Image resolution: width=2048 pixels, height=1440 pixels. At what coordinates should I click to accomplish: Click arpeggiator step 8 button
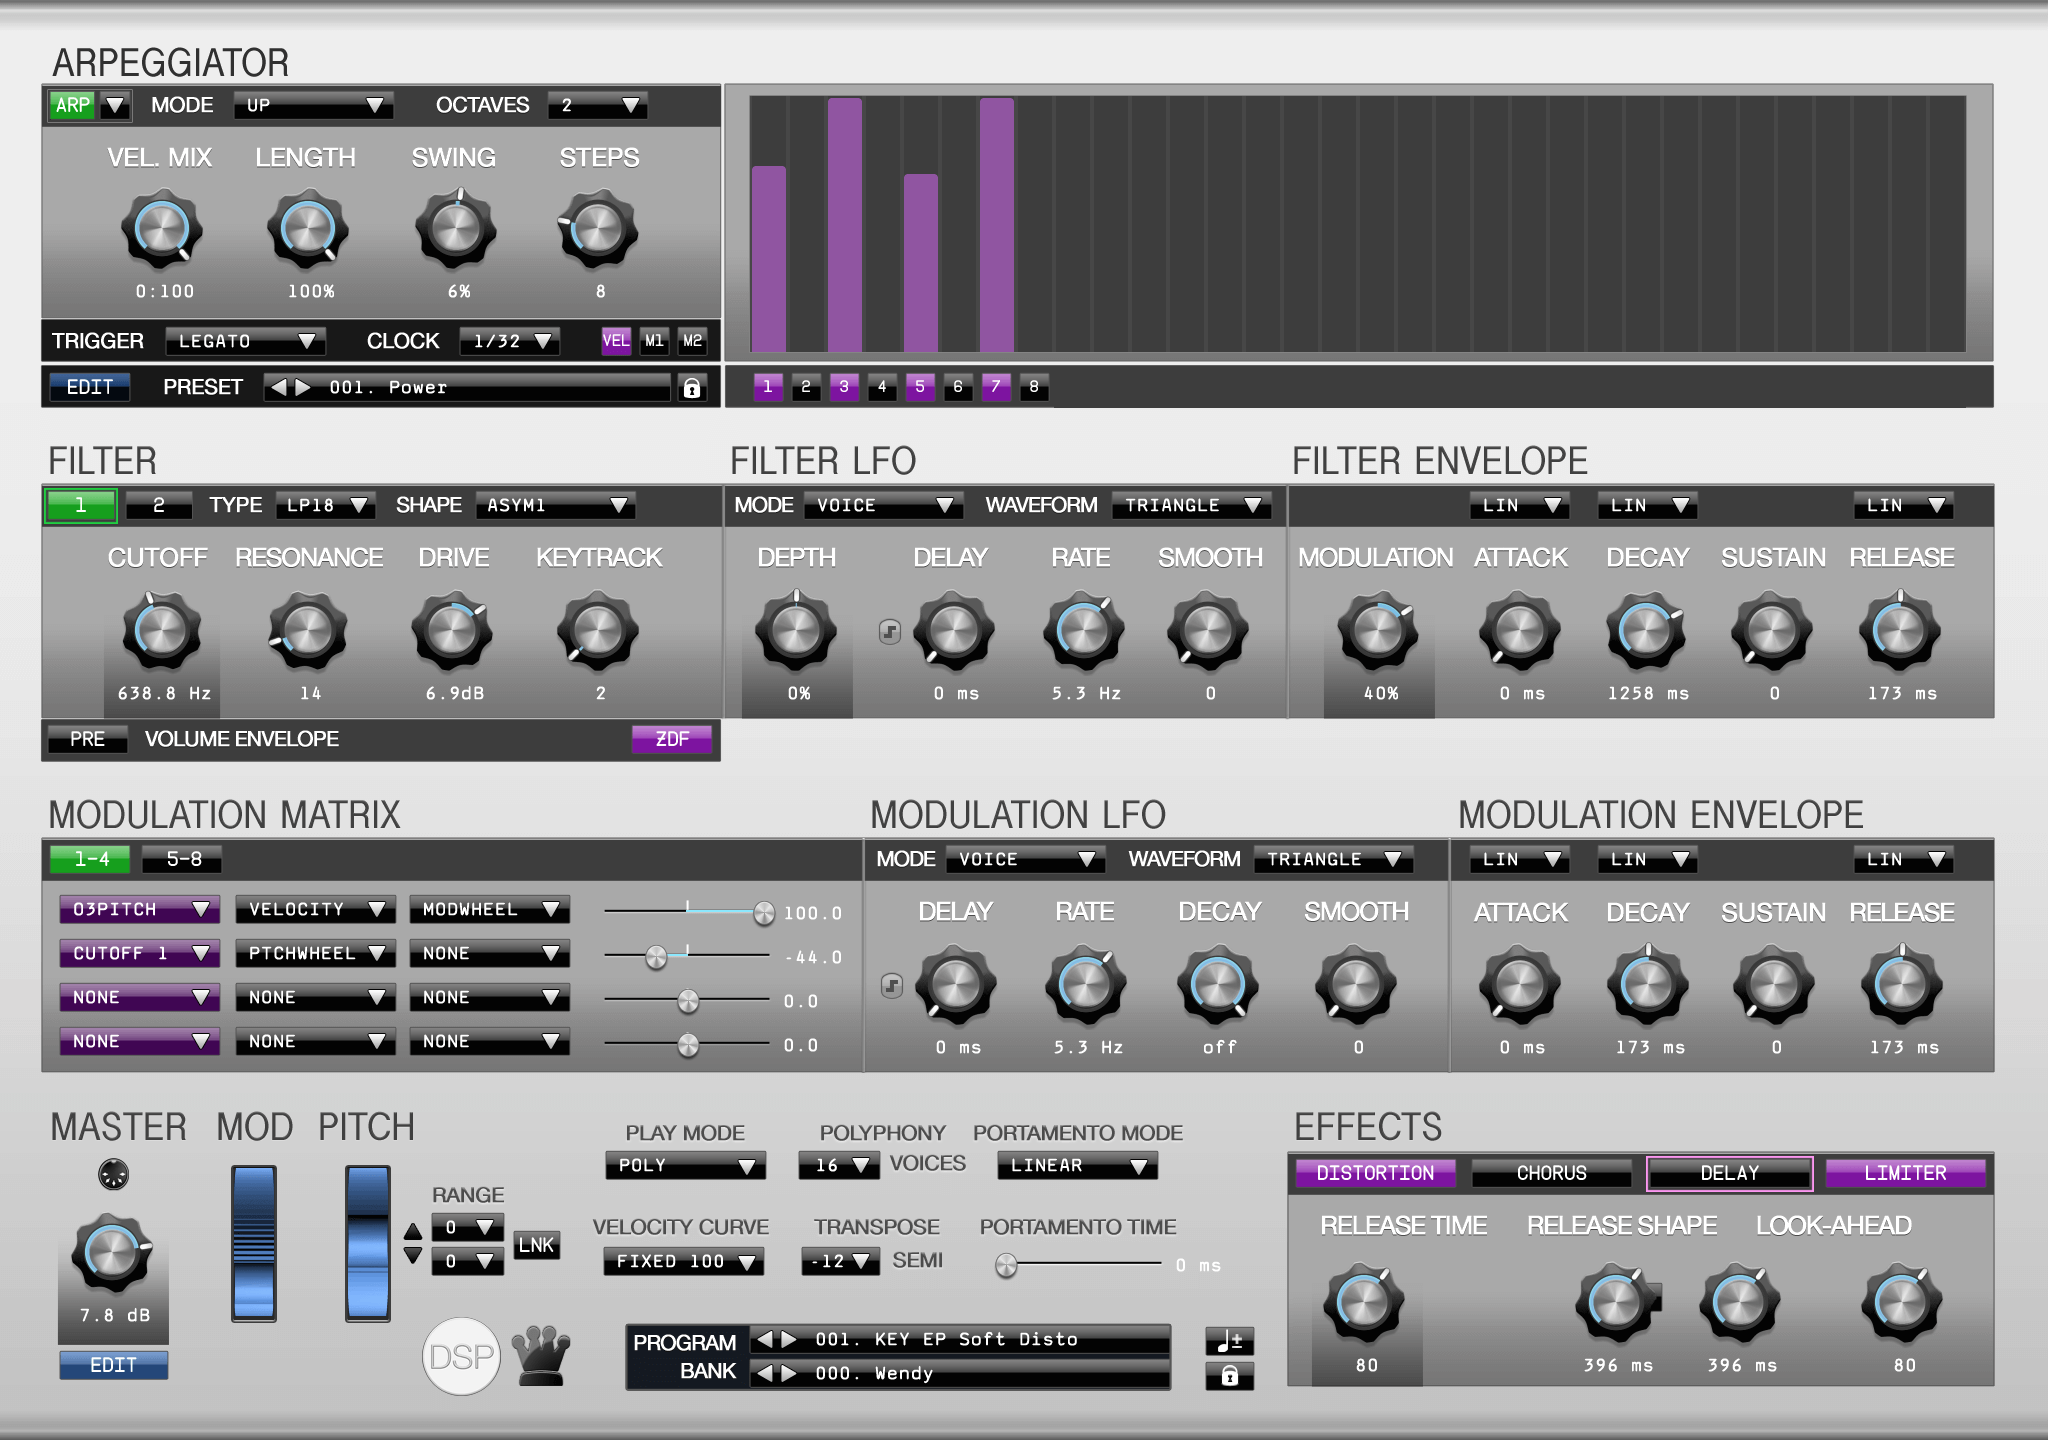1033,387
